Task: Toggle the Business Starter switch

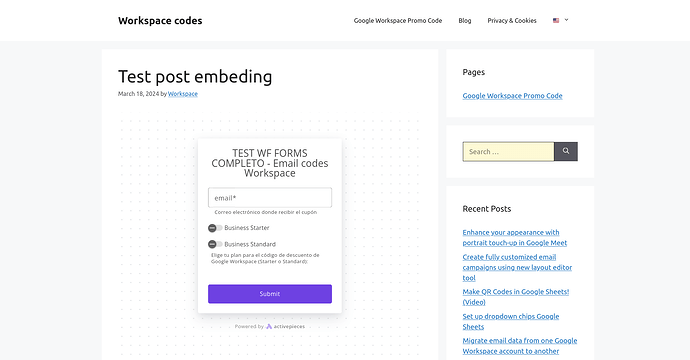Action: 215,228
